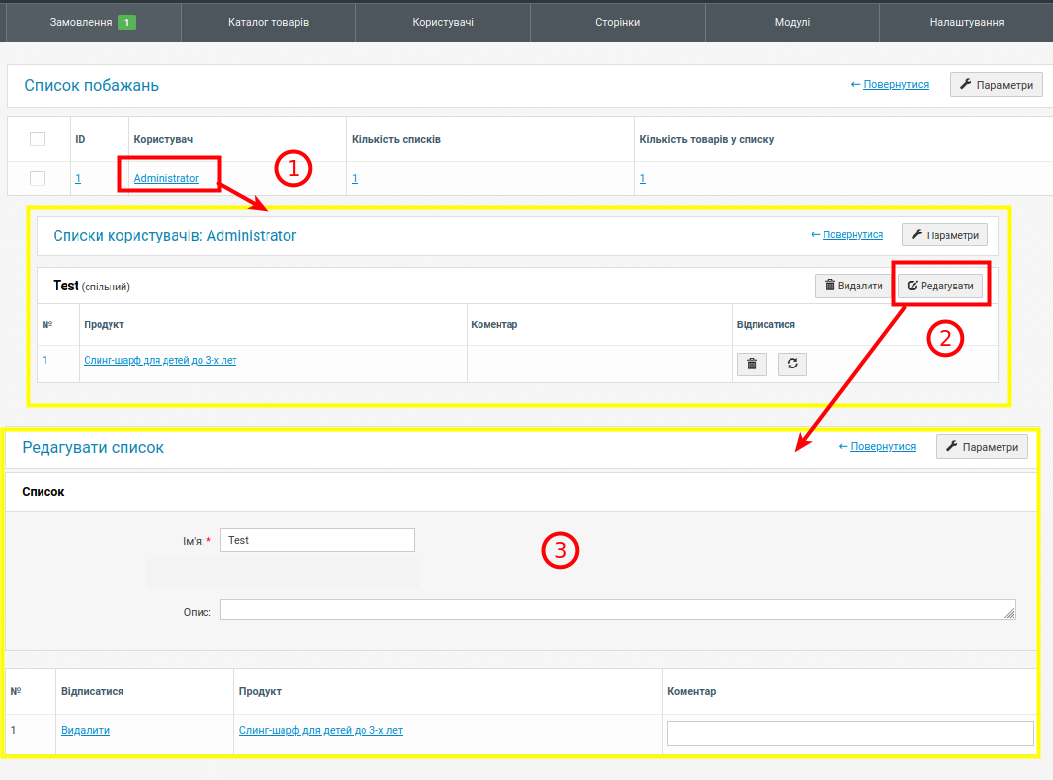Open the Користувачі menu

coord(443,22)
